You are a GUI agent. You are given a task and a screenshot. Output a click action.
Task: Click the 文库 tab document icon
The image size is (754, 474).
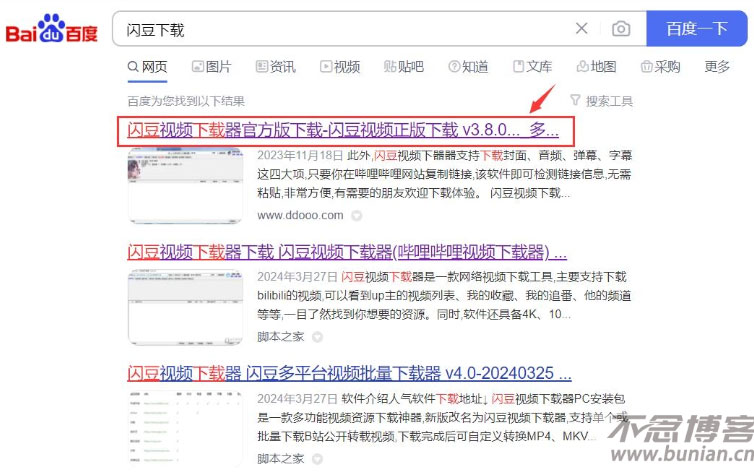coord(518,66)
